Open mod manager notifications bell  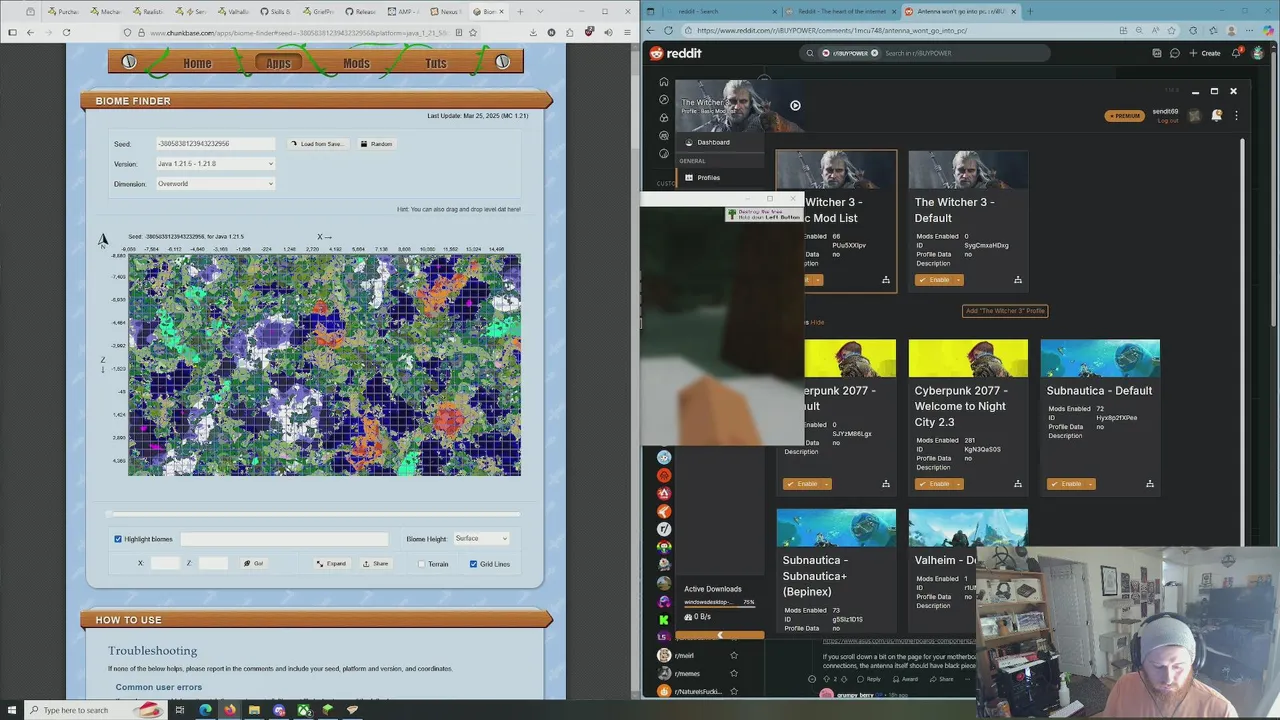point(1216,116)
